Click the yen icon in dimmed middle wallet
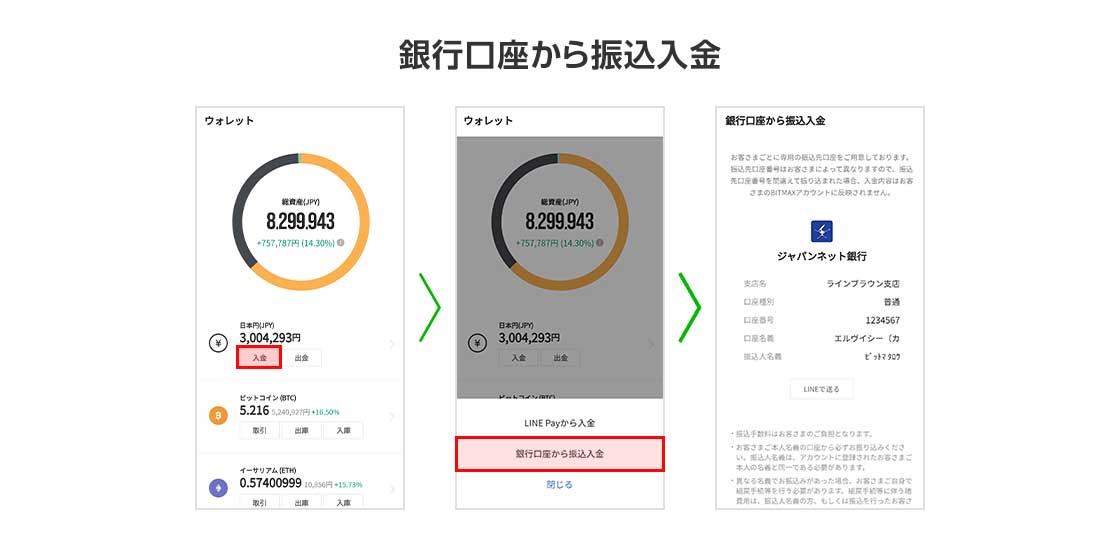The image size is (1120, 550). [477, 344]
